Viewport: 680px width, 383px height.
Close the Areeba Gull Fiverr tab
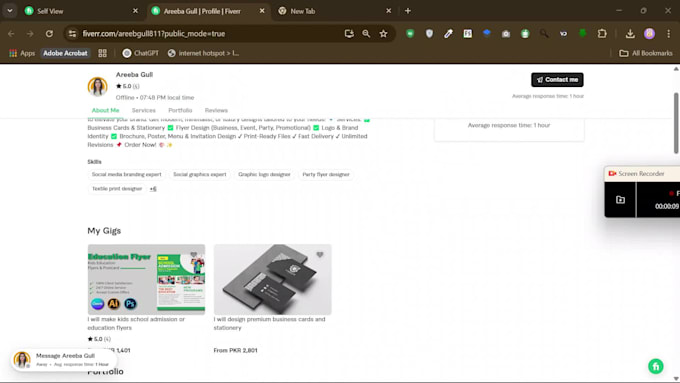[x=262, y=11]
